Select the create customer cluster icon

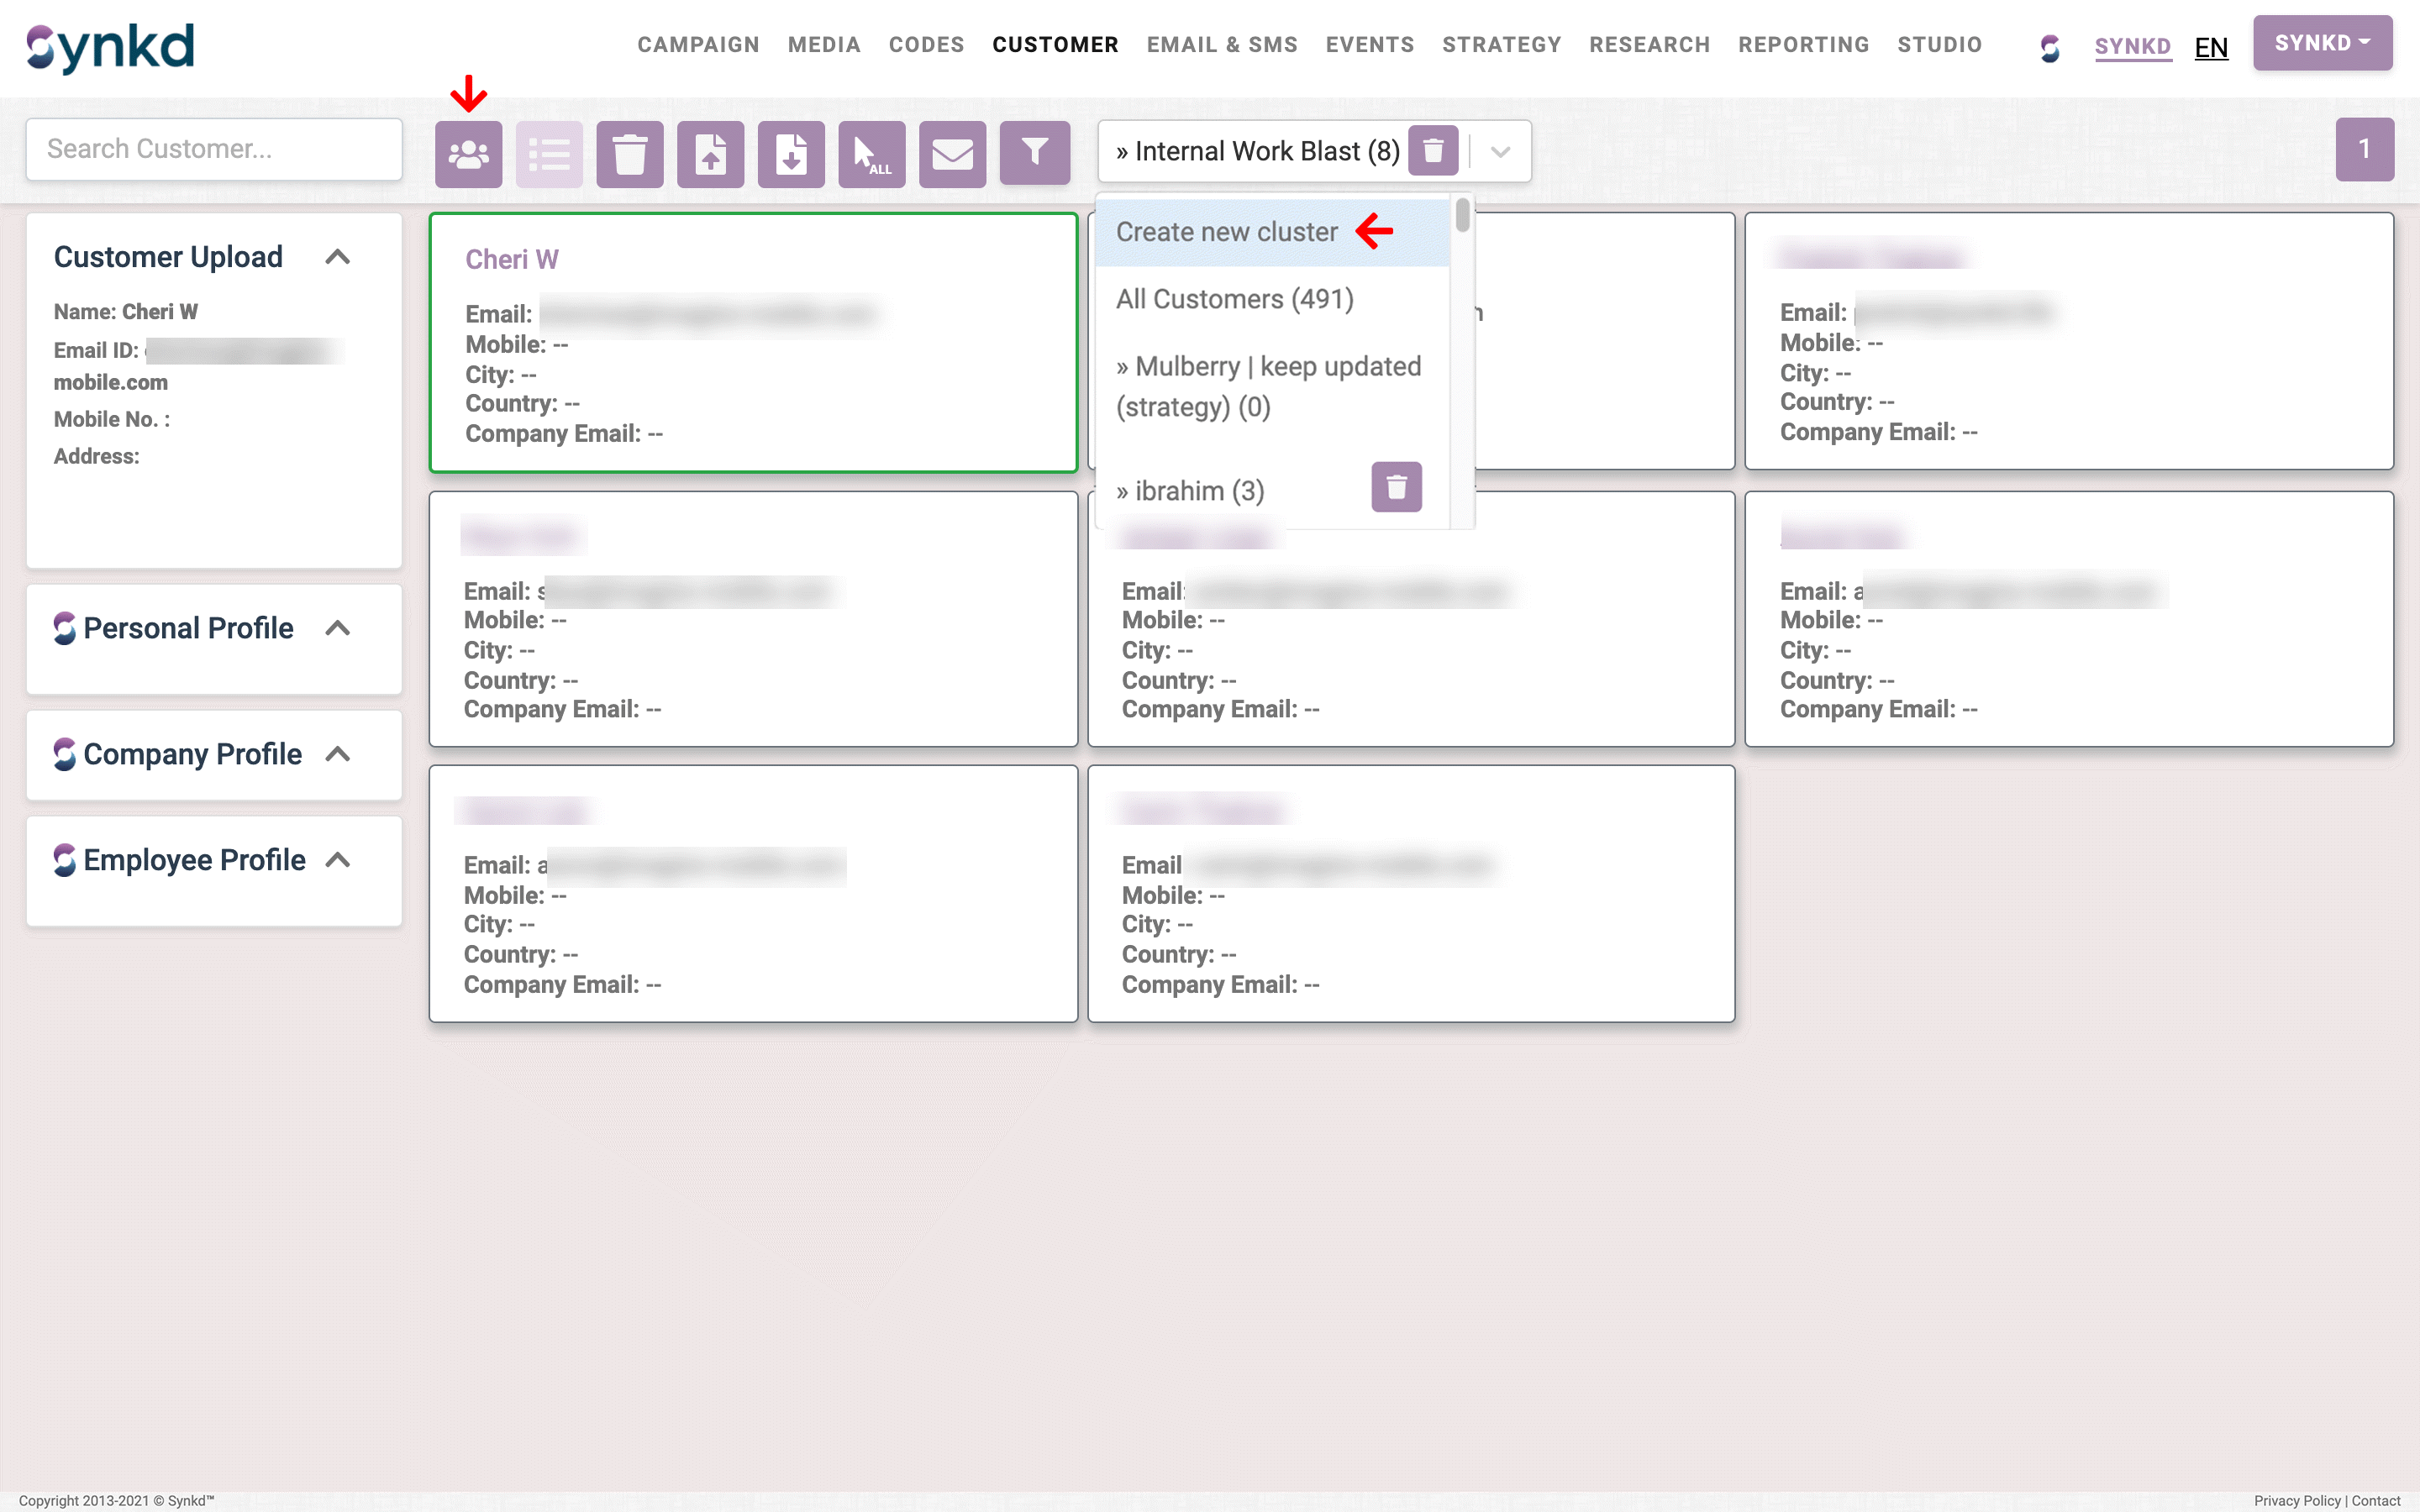(x=468, y=153)
